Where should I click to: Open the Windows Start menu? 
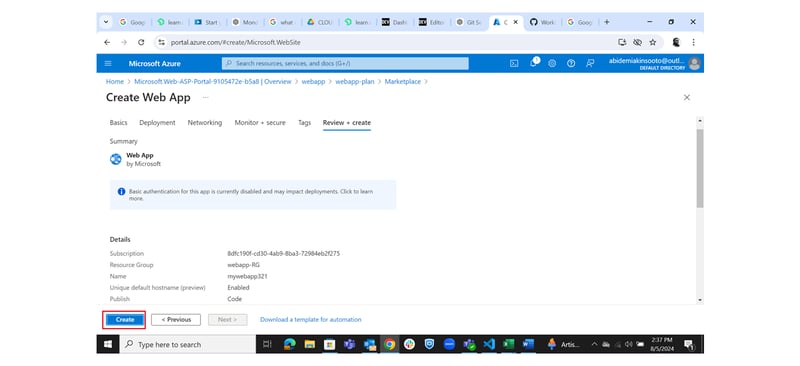pyautogui.click(x=108, y=345)
